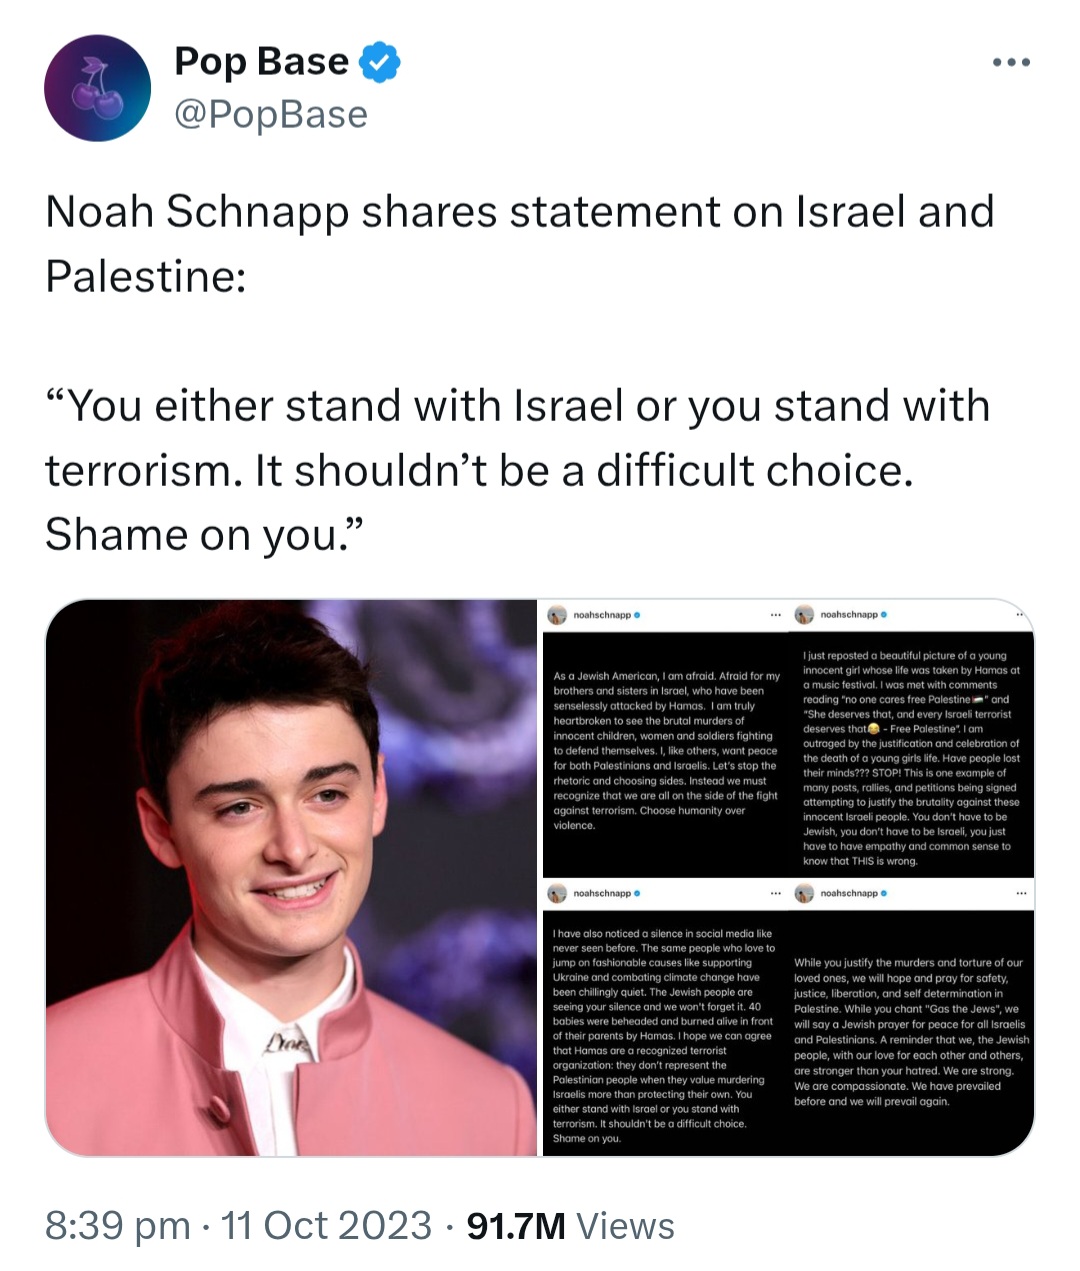This screenshot has width=1080, height=1271.
Task: Open the portrait photo in pink jacket
Action: pos(291,878)
